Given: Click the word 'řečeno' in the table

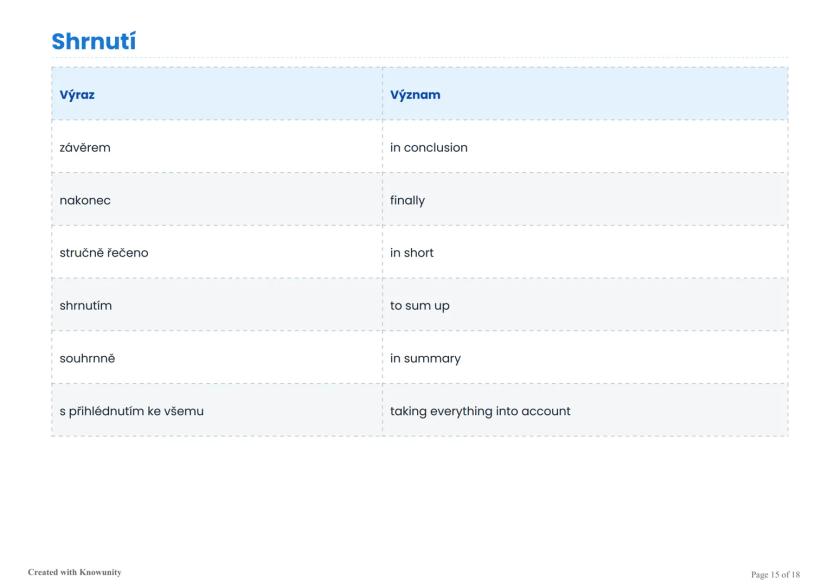Looking at the screenshot, I should (126, 253).
